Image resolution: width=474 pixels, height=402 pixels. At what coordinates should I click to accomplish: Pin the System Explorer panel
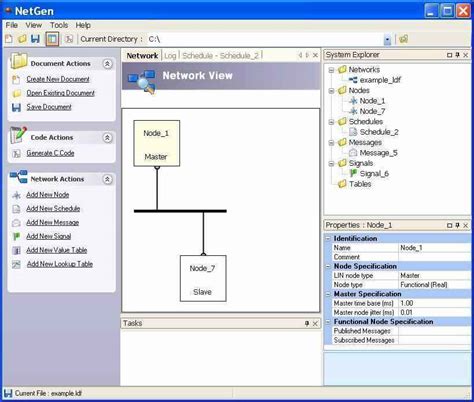458,55
